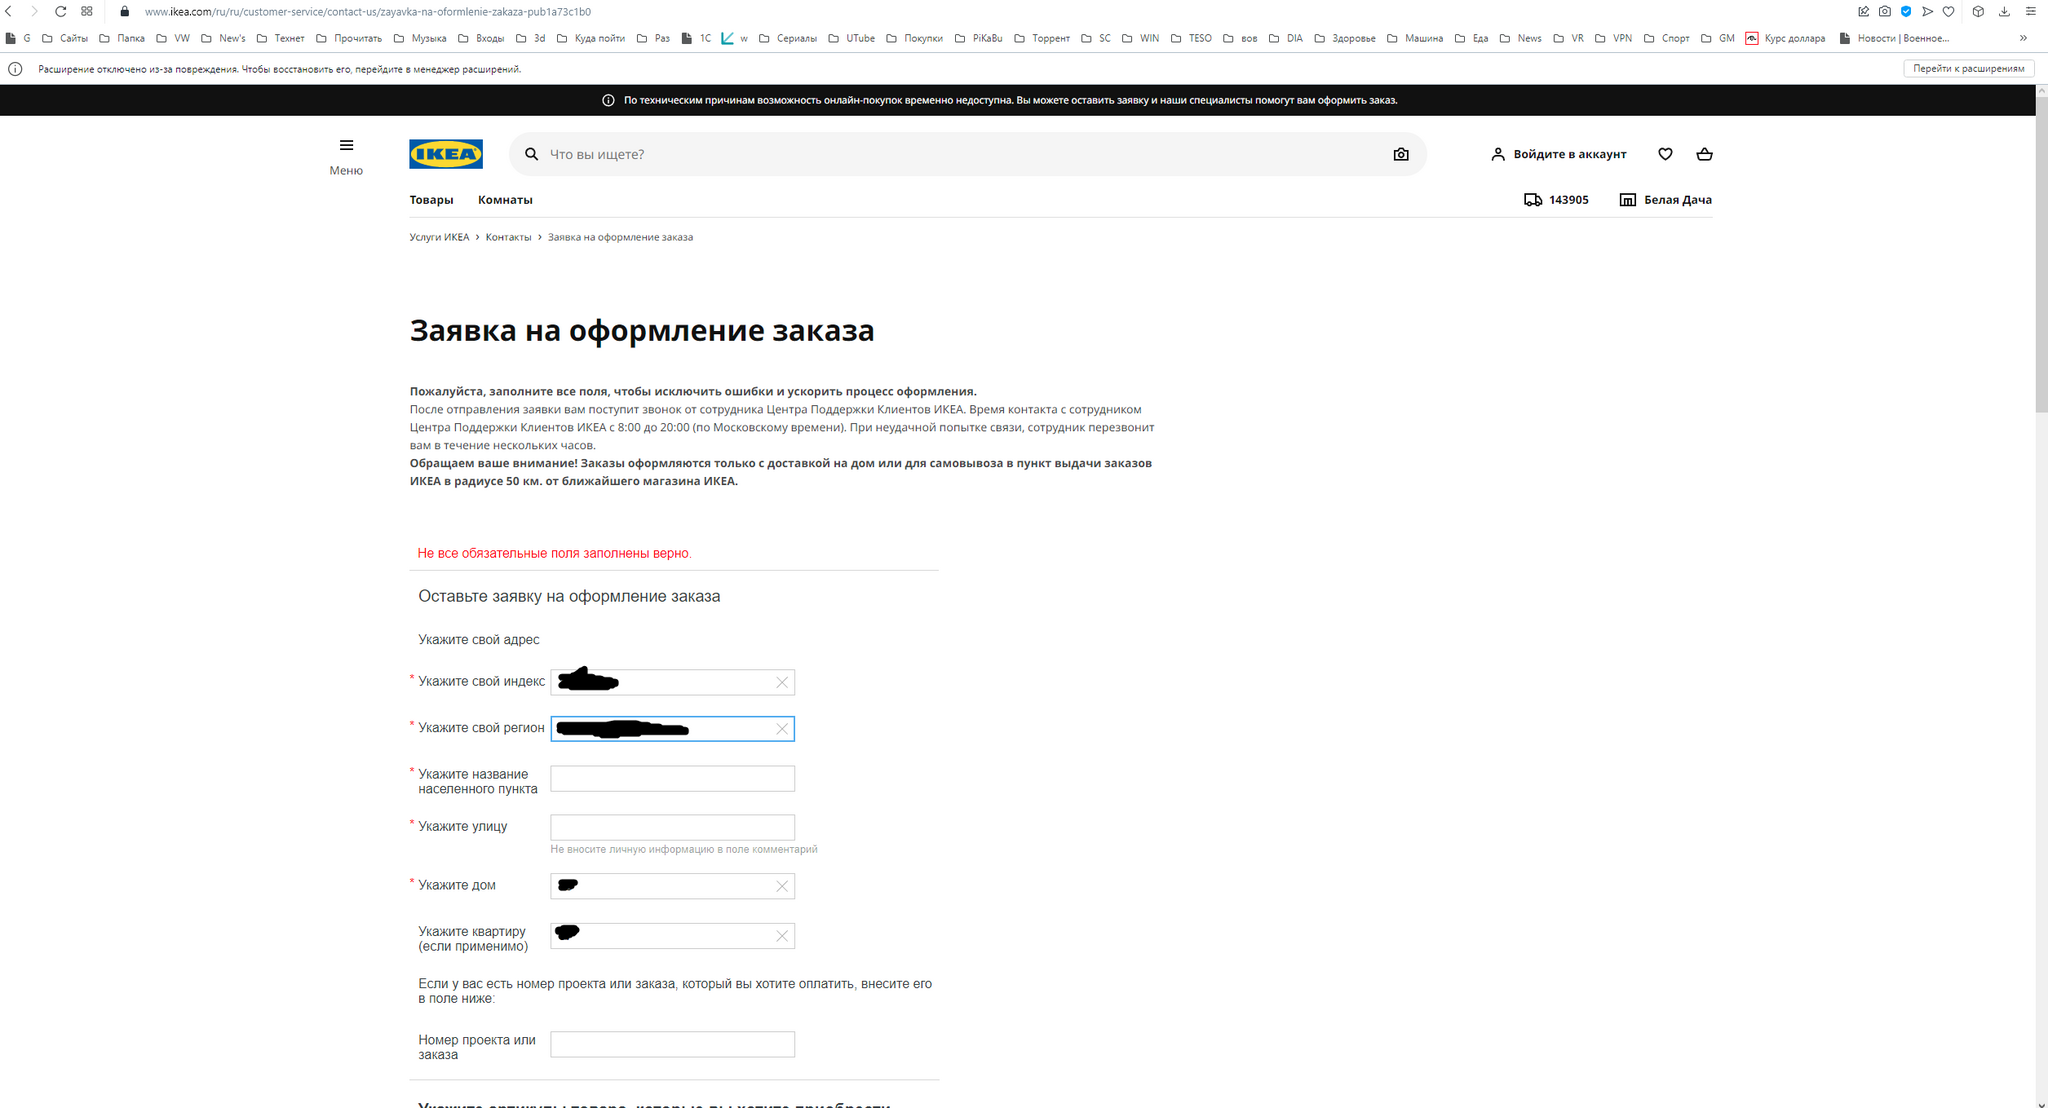Open the extensions cube icon

tap(1978, 12)
